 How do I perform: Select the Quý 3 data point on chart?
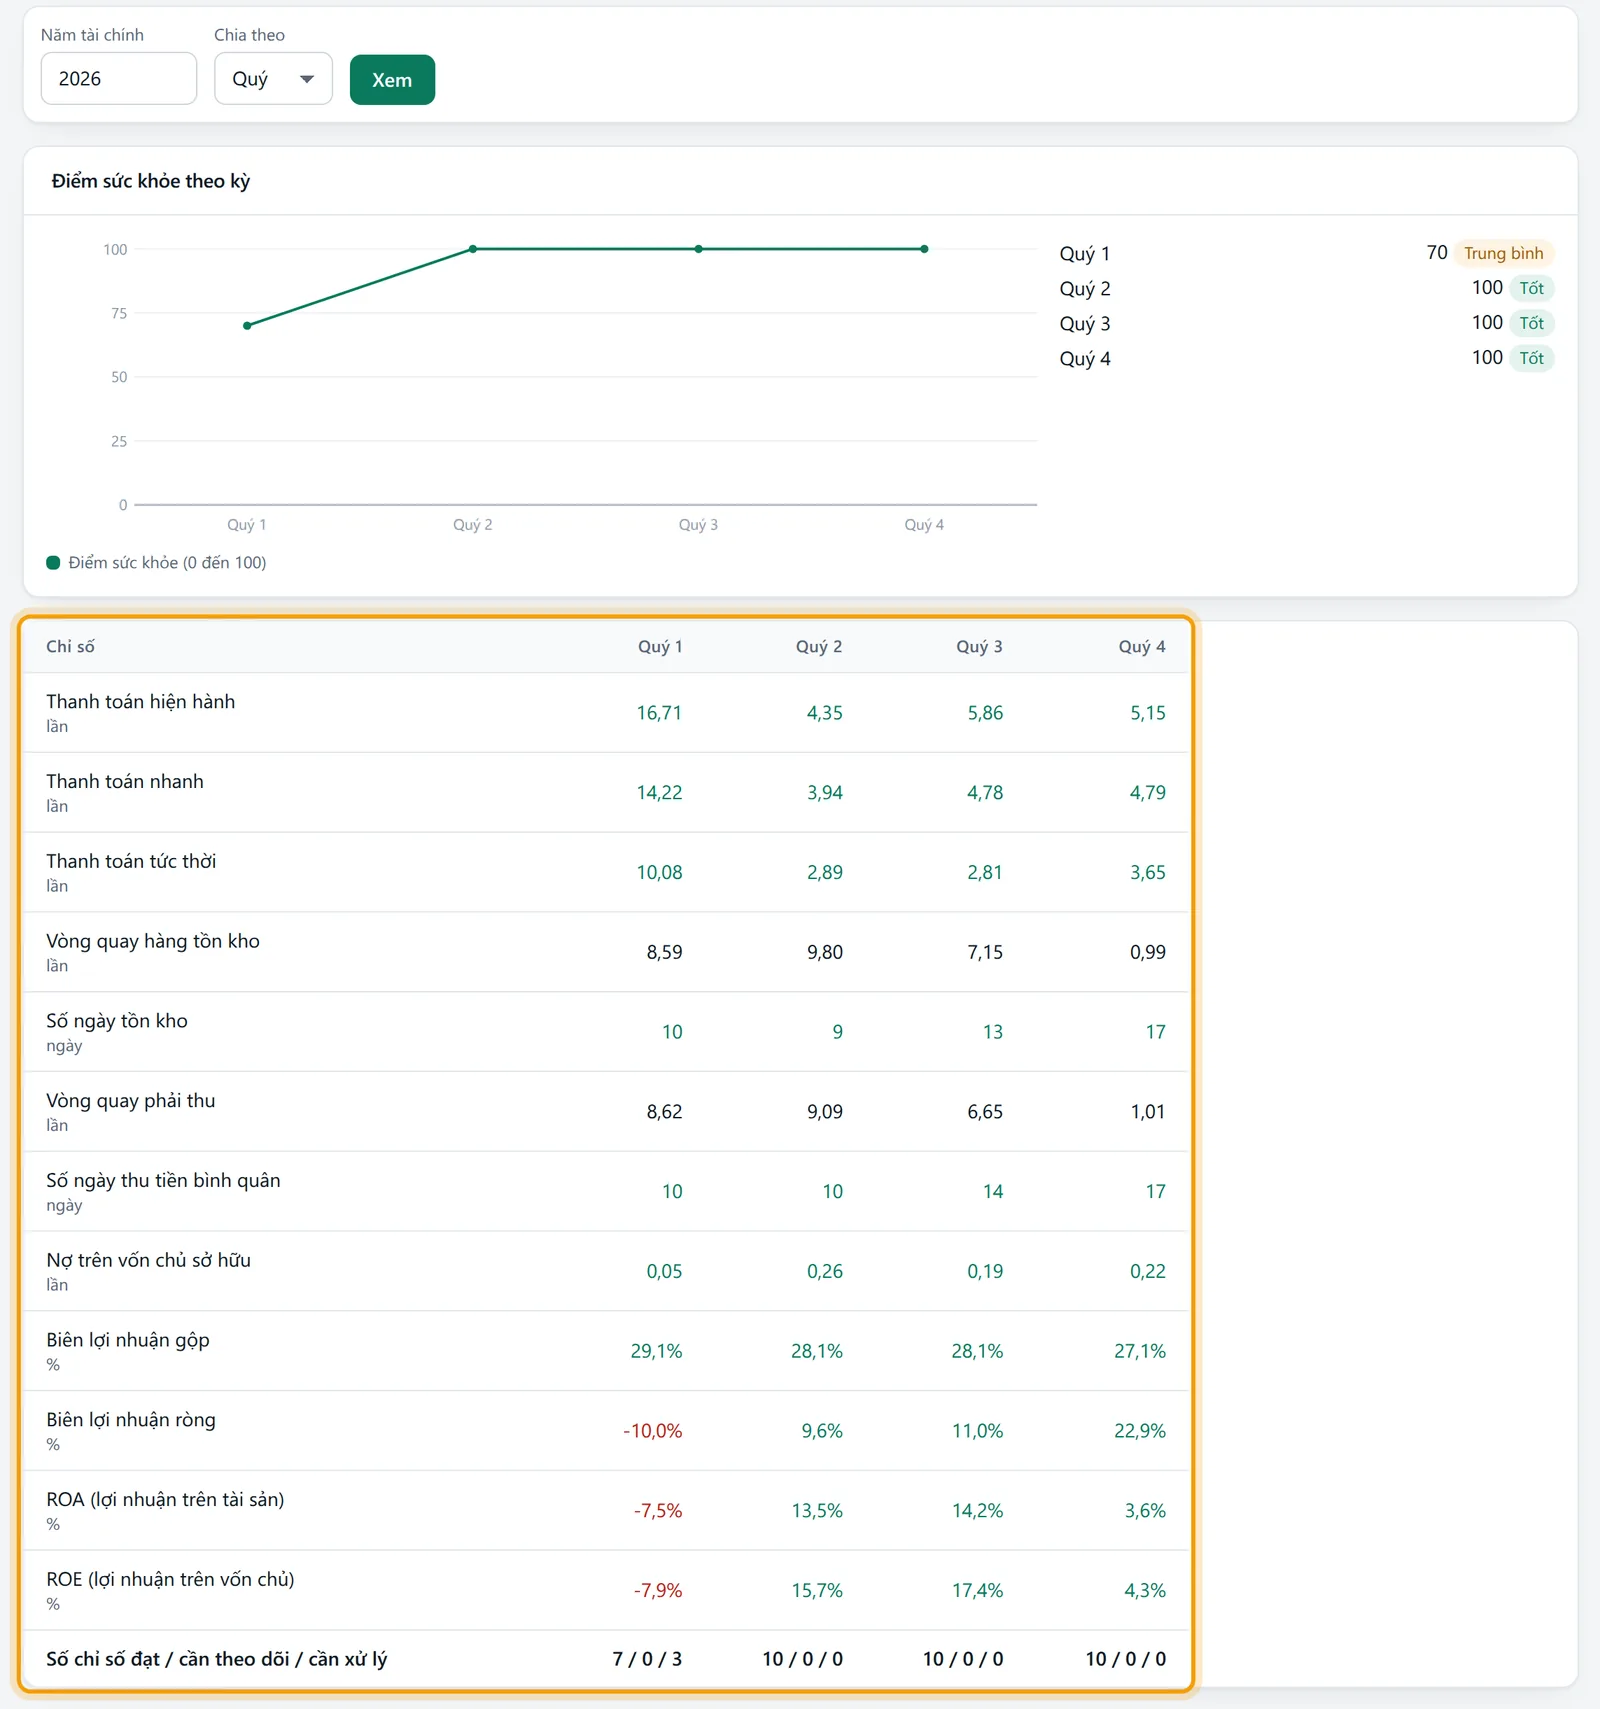(x=699, y=249)
